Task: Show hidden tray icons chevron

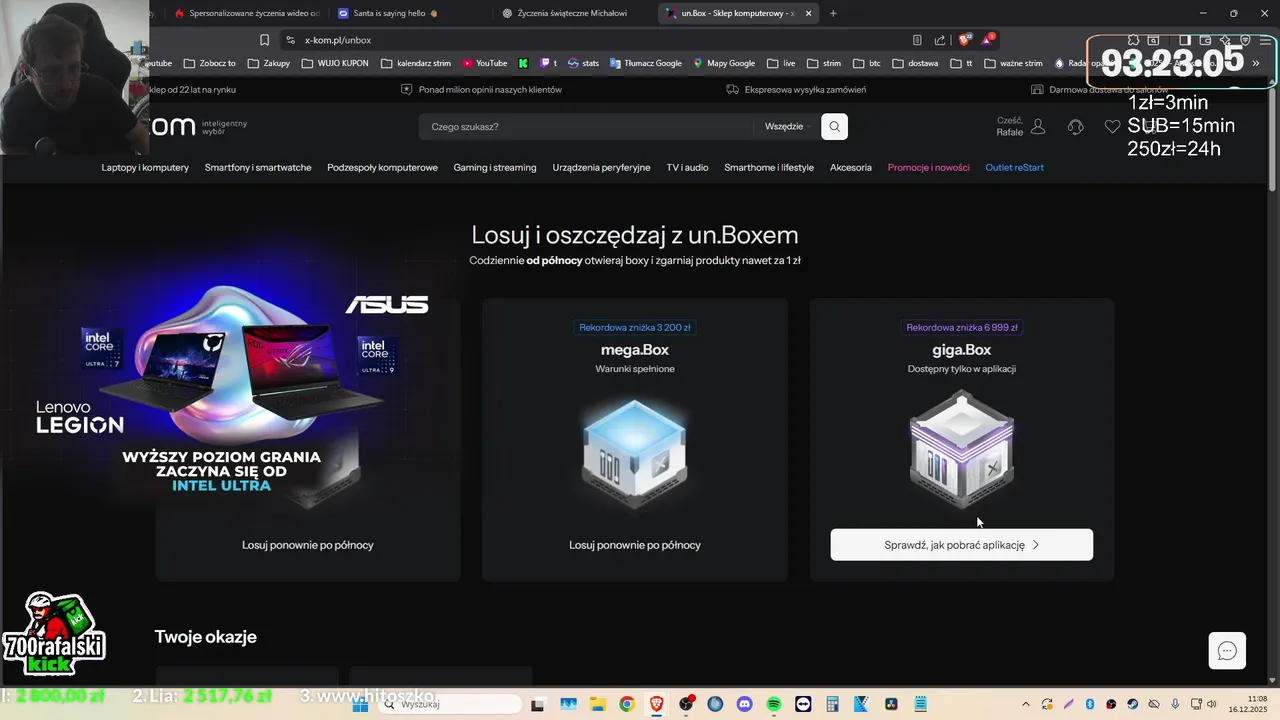Action: 1026,704
